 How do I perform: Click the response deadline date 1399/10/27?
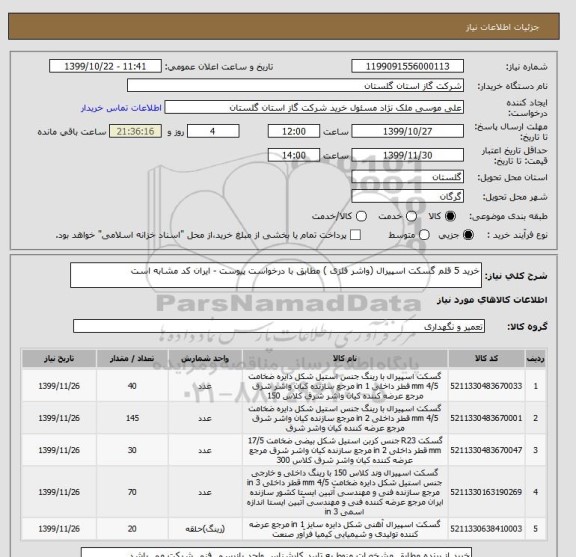[407, 131]
